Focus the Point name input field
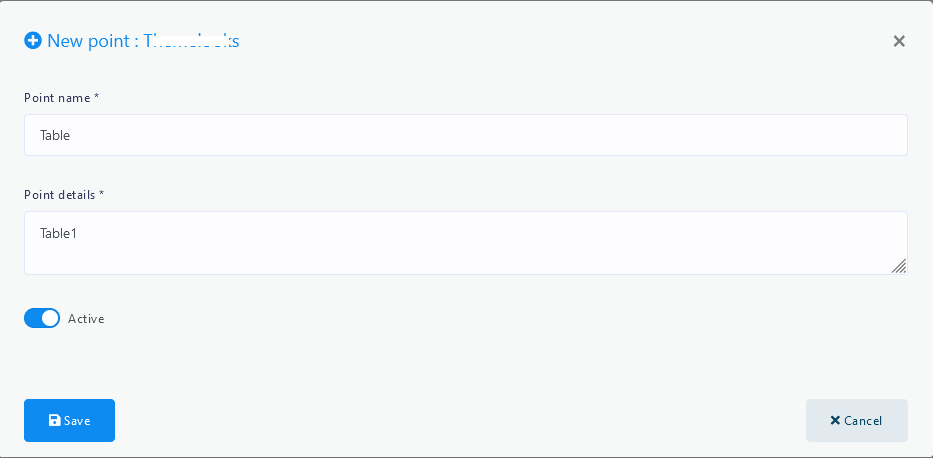 (x=465, y=135)
